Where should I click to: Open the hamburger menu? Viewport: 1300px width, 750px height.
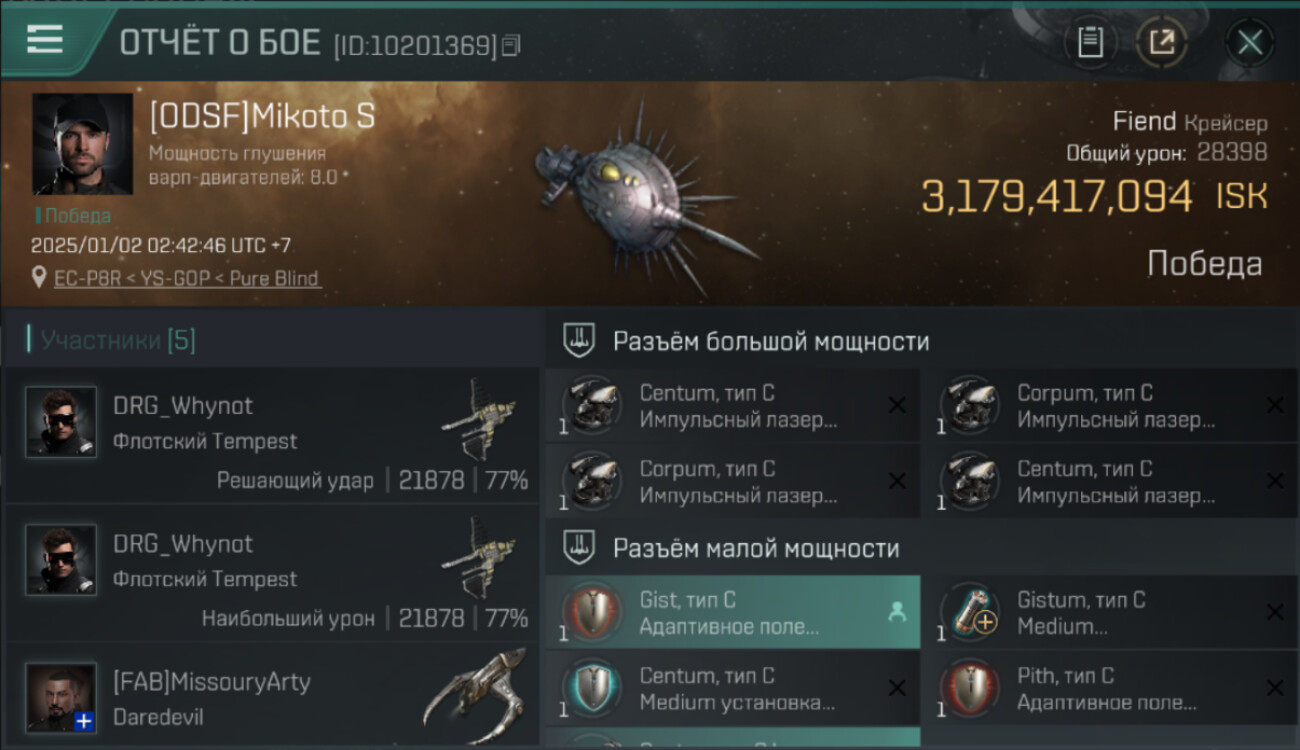(45, 40)
